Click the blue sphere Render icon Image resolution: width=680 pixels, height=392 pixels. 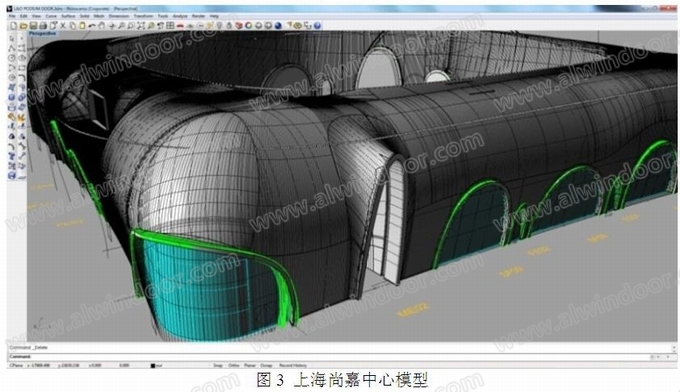pos(278,26)
